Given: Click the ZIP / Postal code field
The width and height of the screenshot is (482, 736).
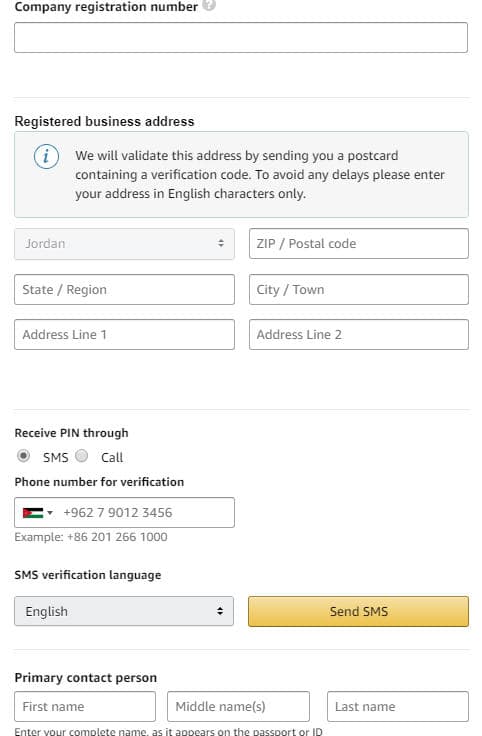Looking at the screenshot, I should click(x=359, y=244).
